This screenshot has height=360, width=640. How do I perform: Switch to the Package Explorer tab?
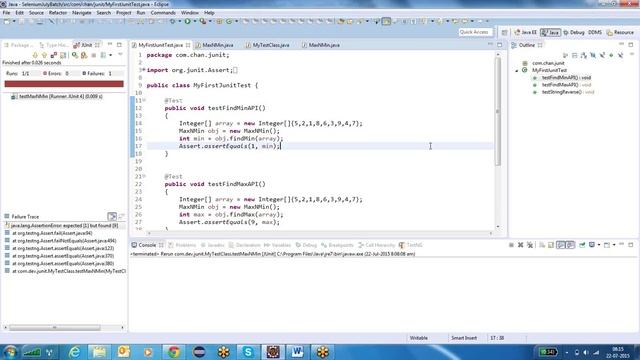click(x=19, y=45)
